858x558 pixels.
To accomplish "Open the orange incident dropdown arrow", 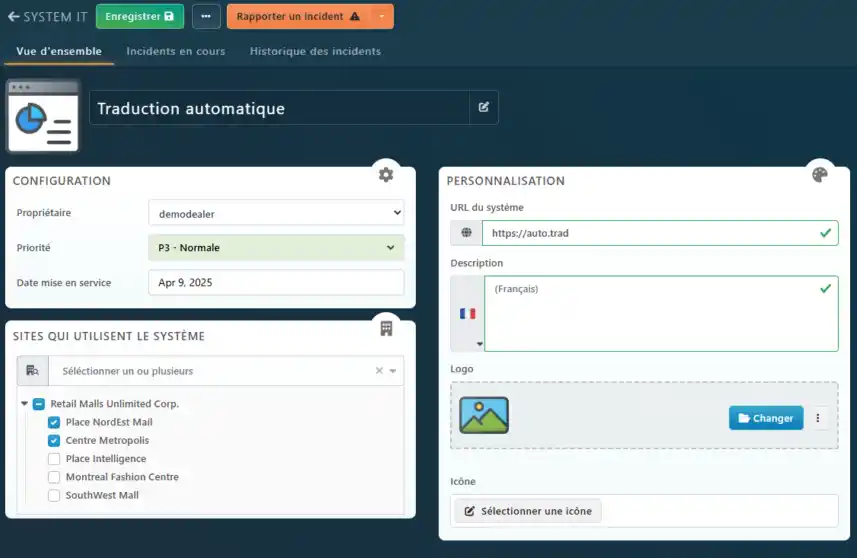I will [382, 16].
